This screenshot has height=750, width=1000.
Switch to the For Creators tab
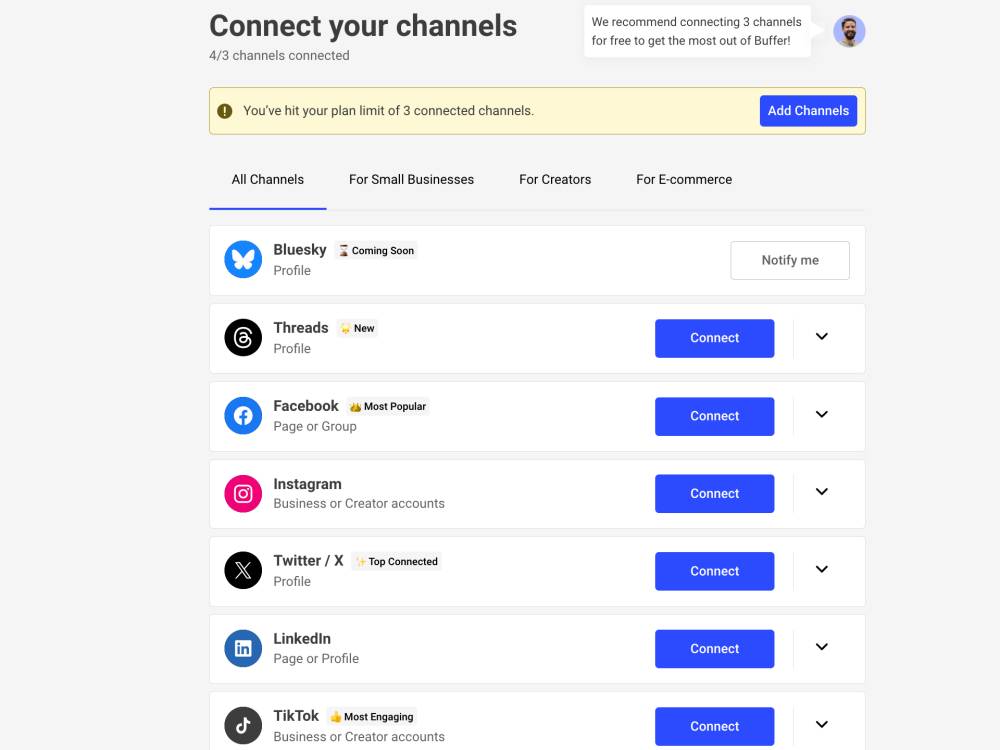pyautogui.click(x=555, y=180)
